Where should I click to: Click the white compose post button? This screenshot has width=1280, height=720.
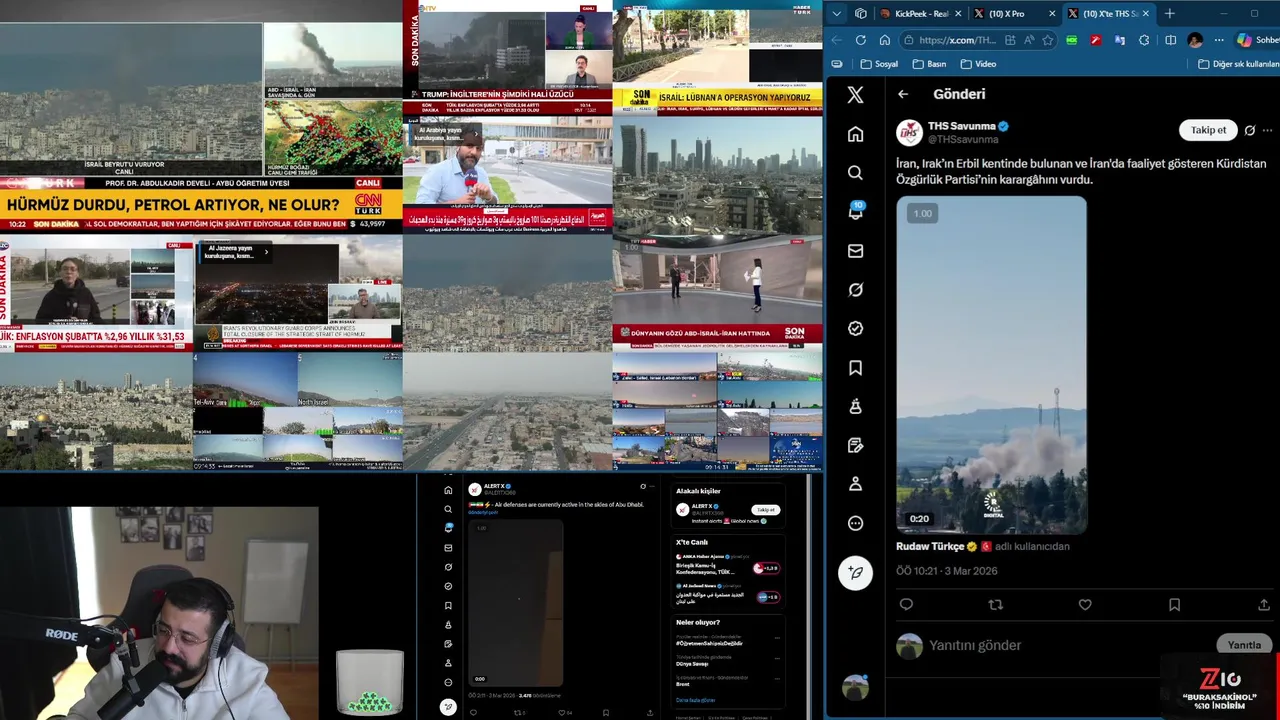point(855,572)
